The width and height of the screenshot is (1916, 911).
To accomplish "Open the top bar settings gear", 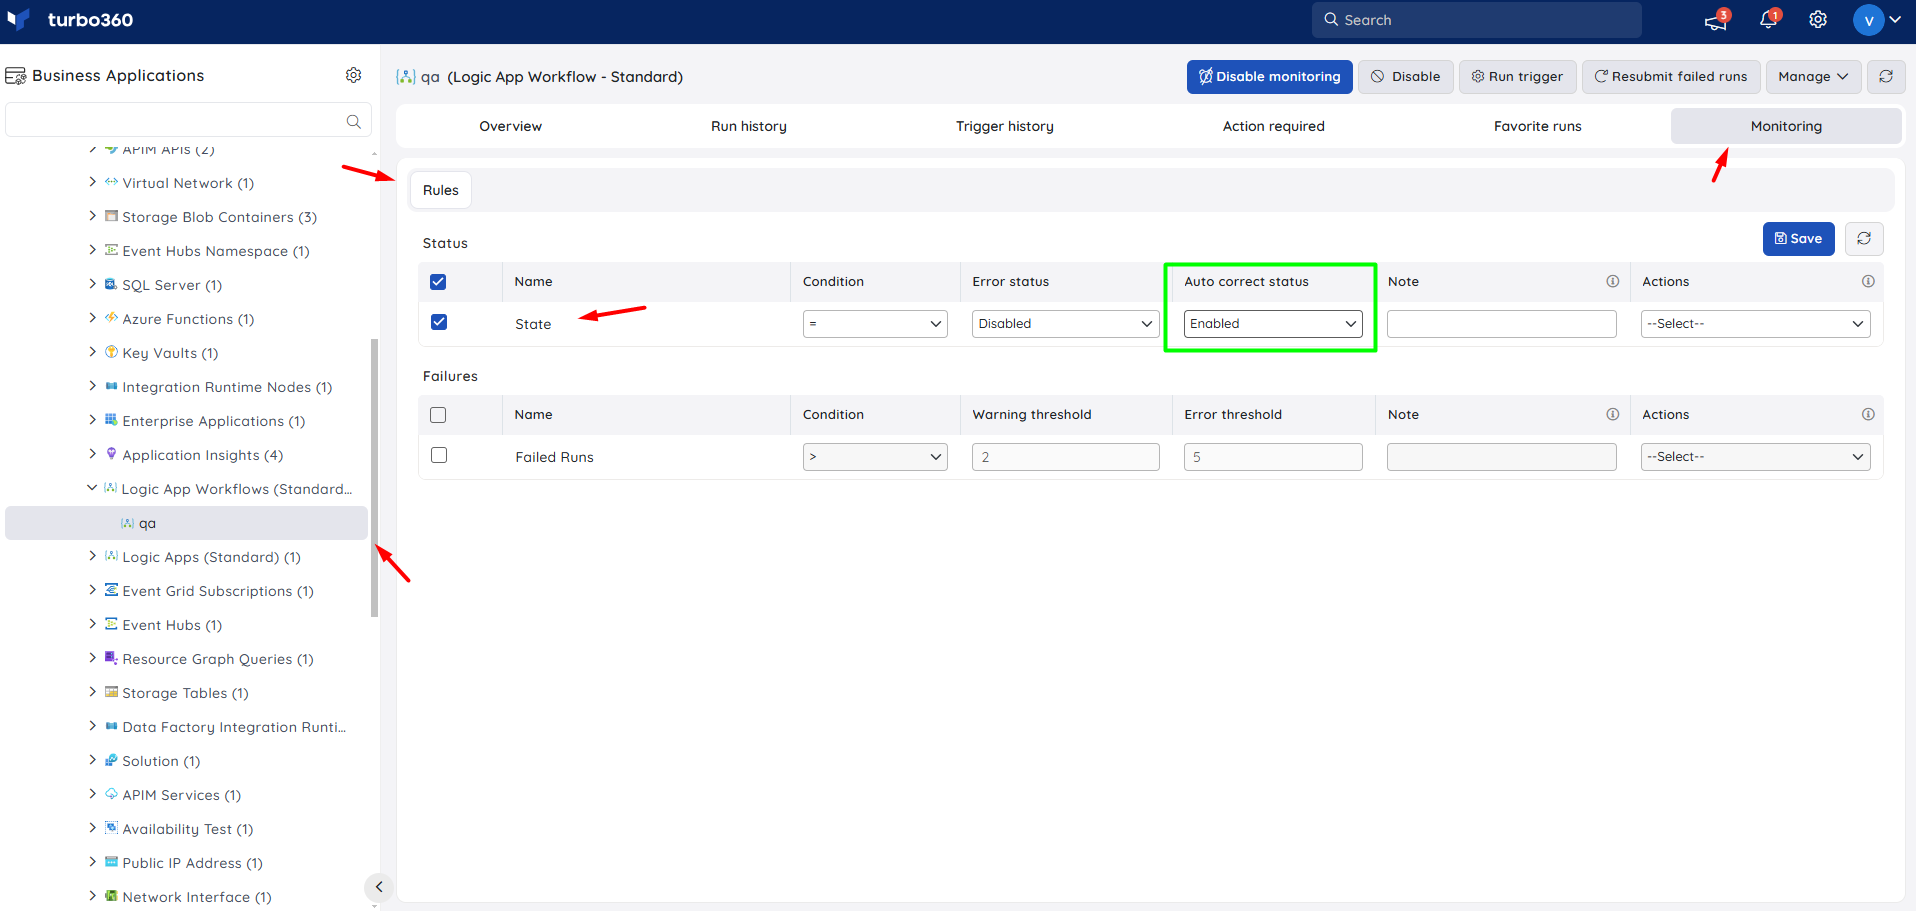I will click(x=1818, y=20).
